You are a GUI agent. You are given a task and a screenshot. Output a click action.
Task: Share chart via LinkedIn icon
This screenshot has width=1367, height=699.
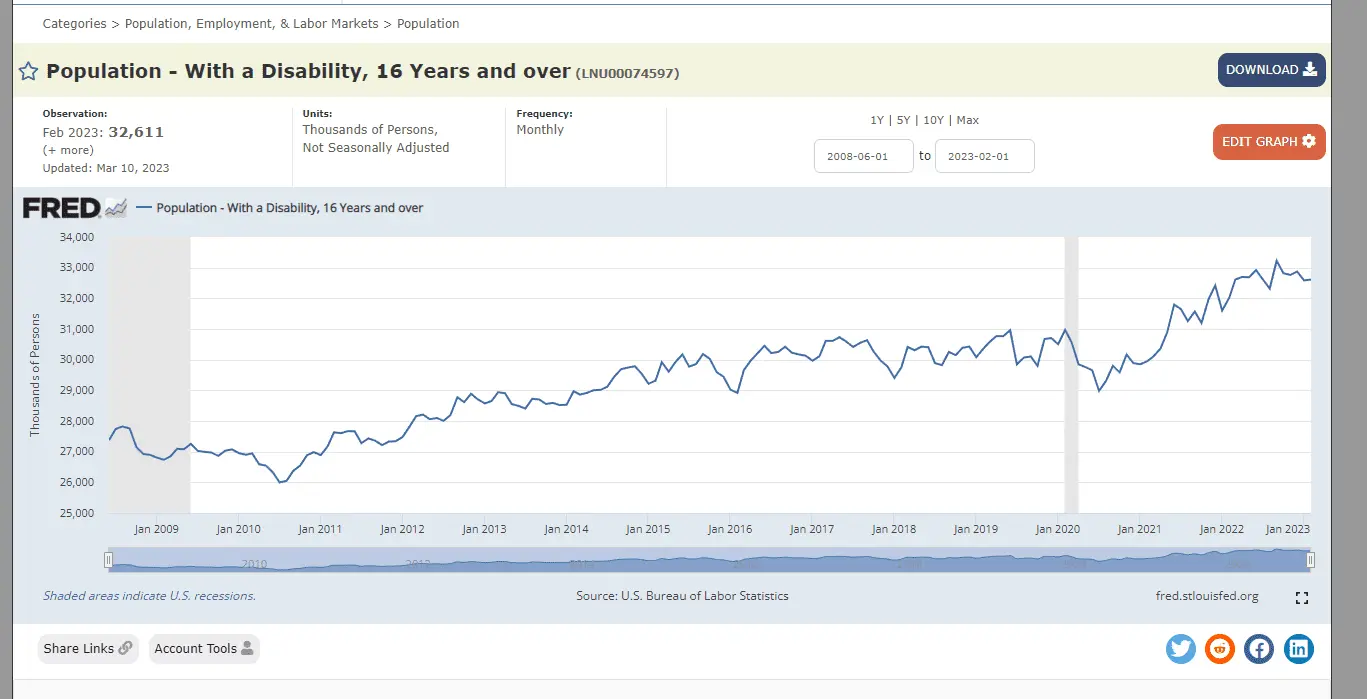(x=1298, y=649)
